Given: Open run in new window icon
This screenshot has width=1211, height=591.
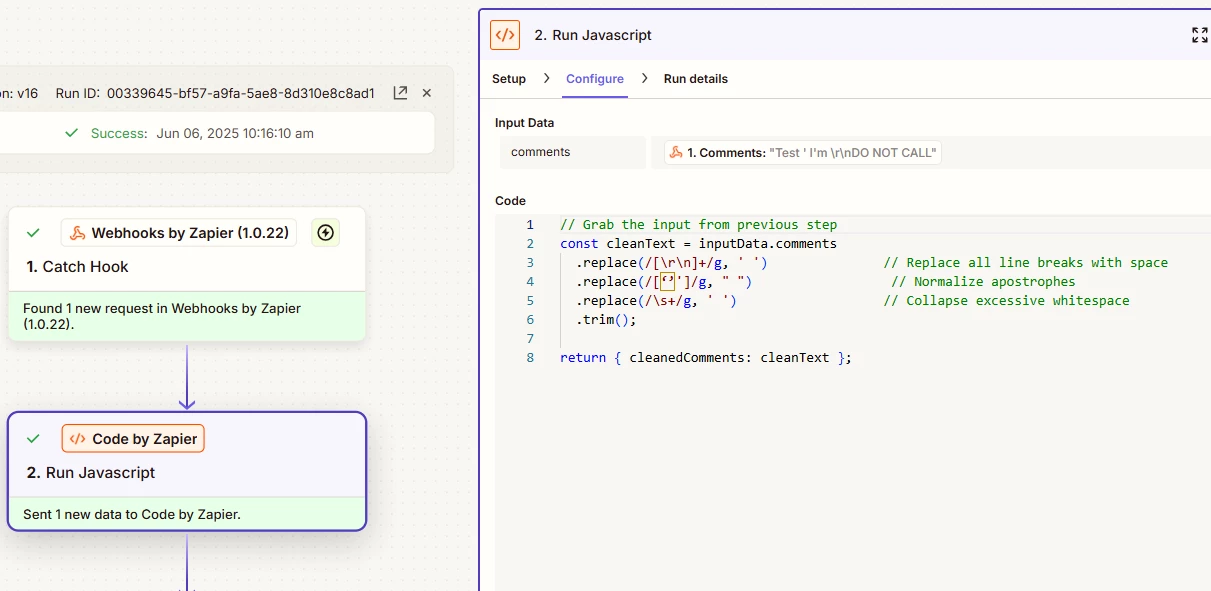Looking at the screenshot, I should point(400,93).
